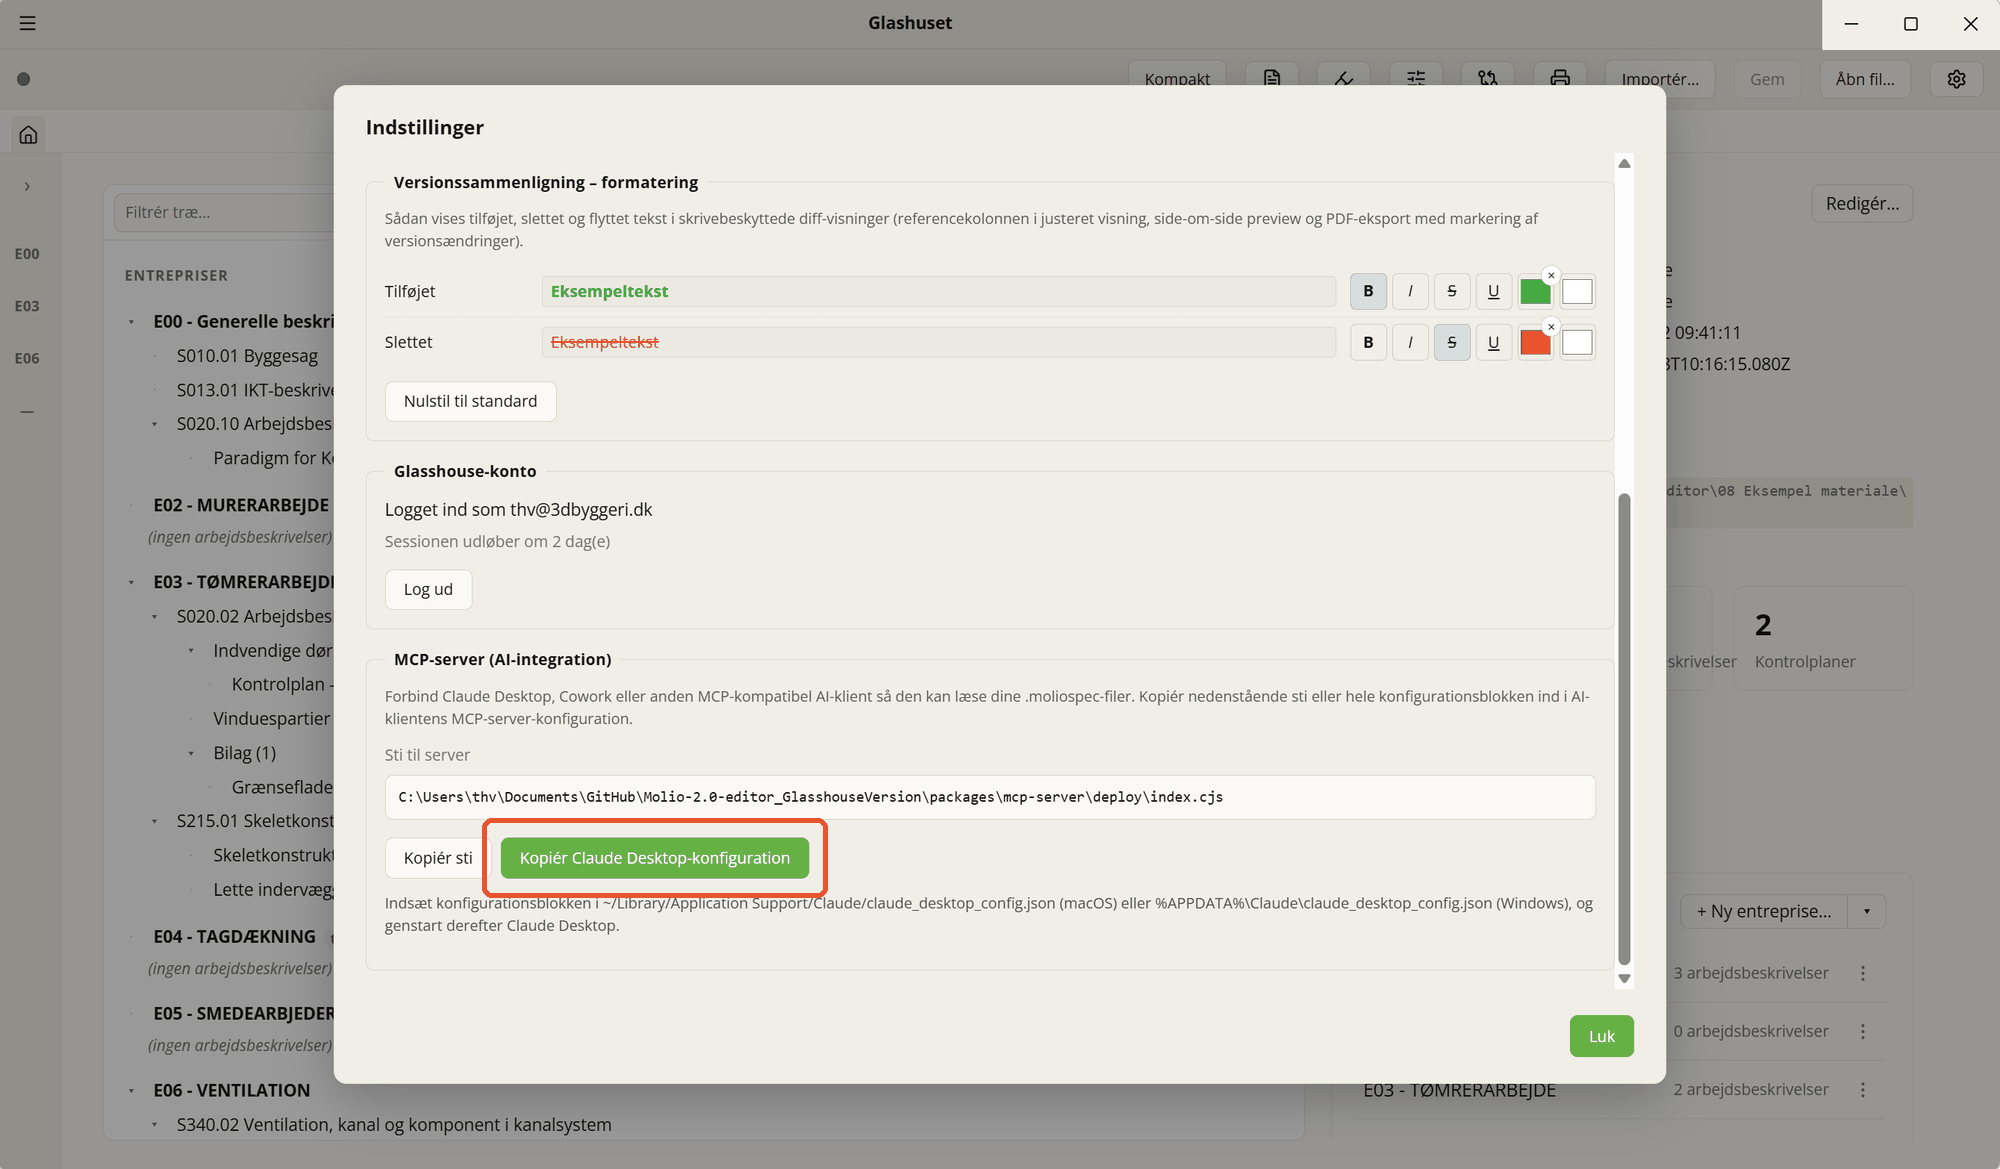Click the Kompakt toolbar button
The height and width of the screenshot is (1169, 2000).
pos(1177,78)
